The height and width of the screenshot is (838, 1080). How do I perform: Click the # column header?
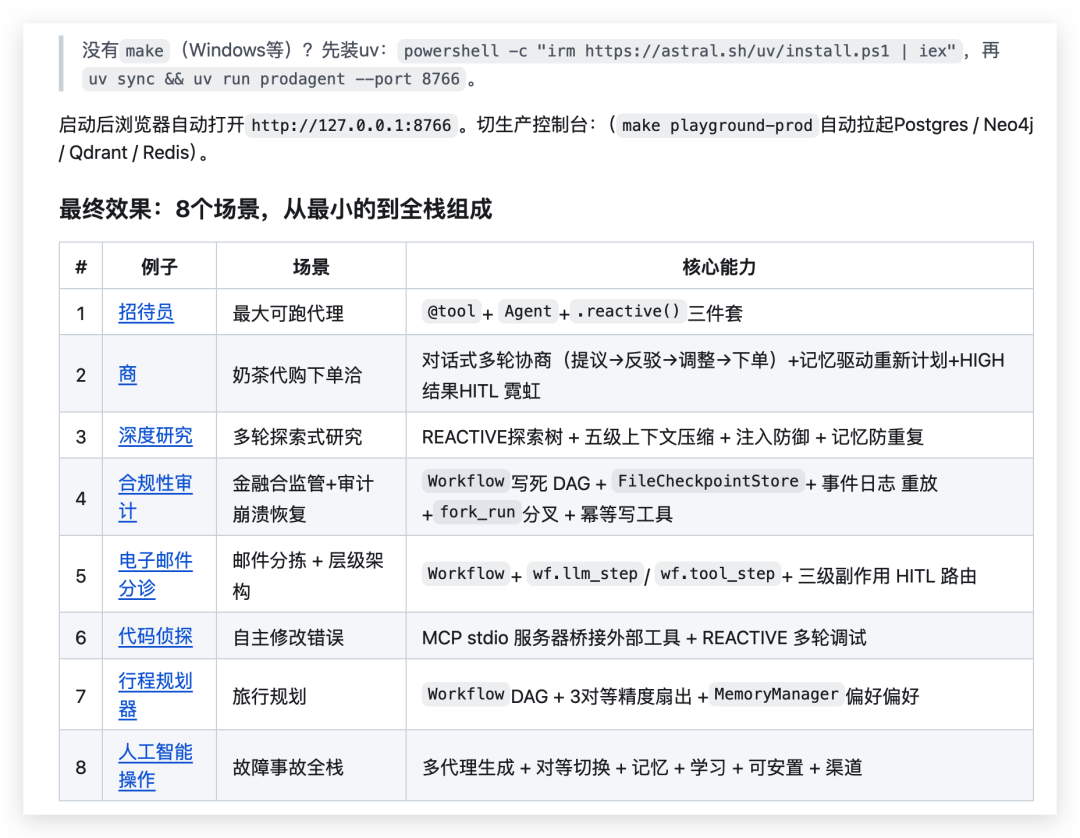[x=81, y=266]
